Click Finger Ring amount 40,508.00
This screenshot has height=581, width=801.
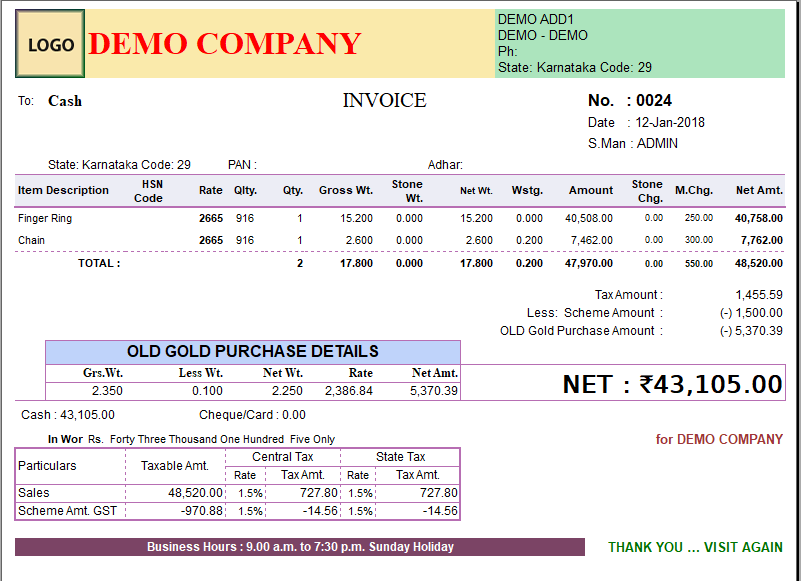[588, 218]
